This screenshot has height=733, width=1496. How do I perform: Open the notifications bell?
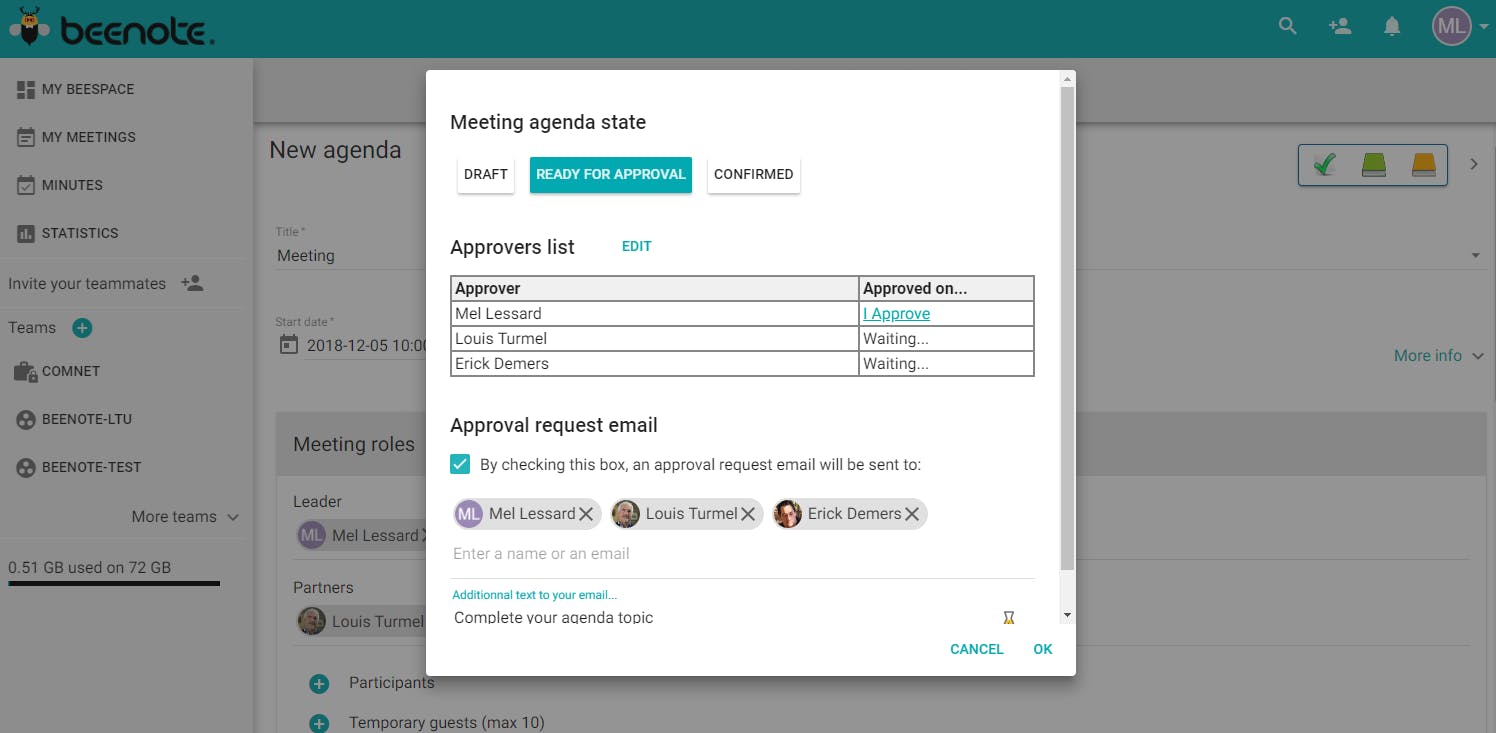[x=1392, y=27]
